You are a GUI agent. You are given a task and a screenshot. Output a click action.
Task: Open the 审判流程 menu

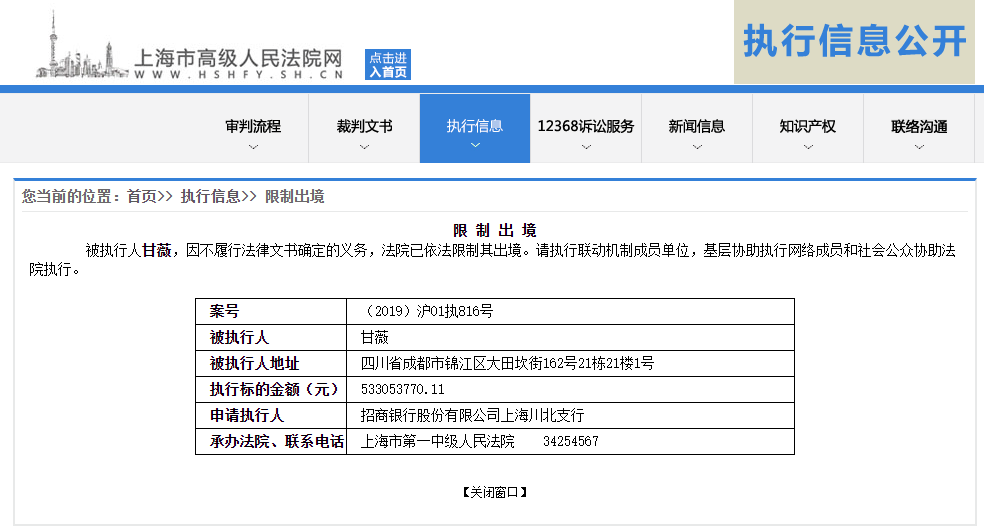[253, 129]
